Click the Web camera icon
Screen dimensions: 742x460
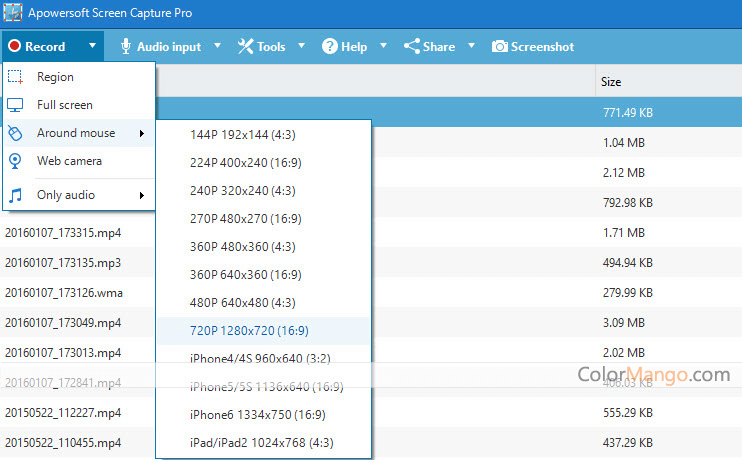[15, 161]
